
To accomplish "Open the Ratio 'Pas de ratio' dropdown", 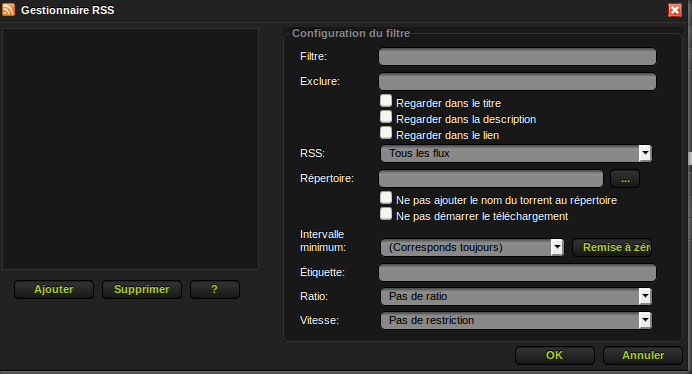I will [x=516, y=296].
